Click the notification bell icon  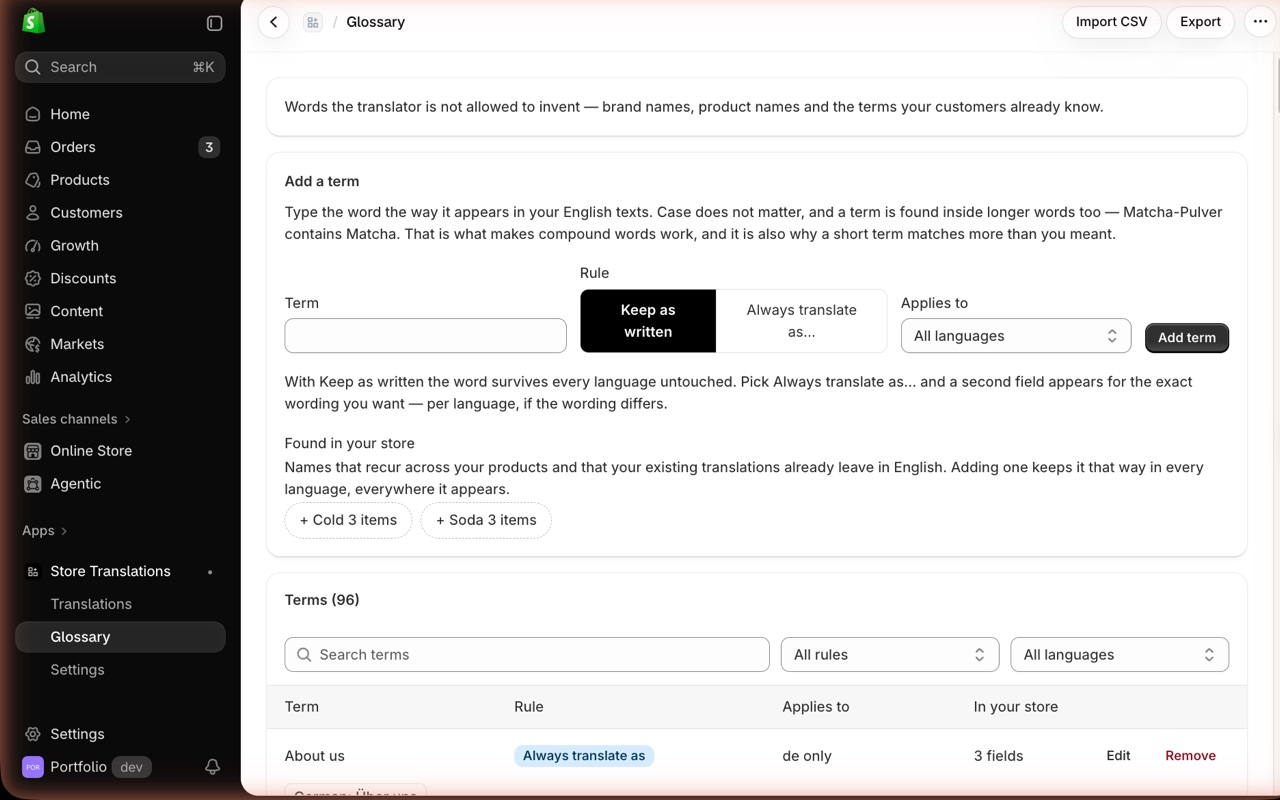tap(212, 767)
